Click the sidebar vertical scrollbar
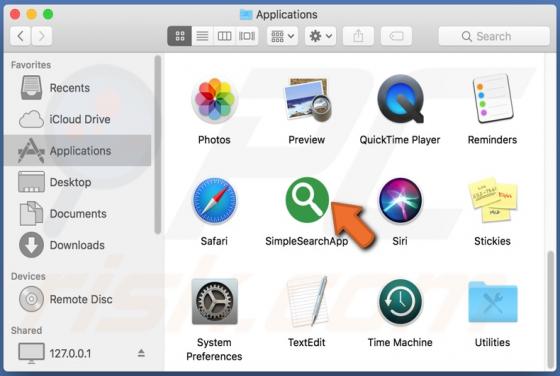The image size is (560, 376). point(158,145)
